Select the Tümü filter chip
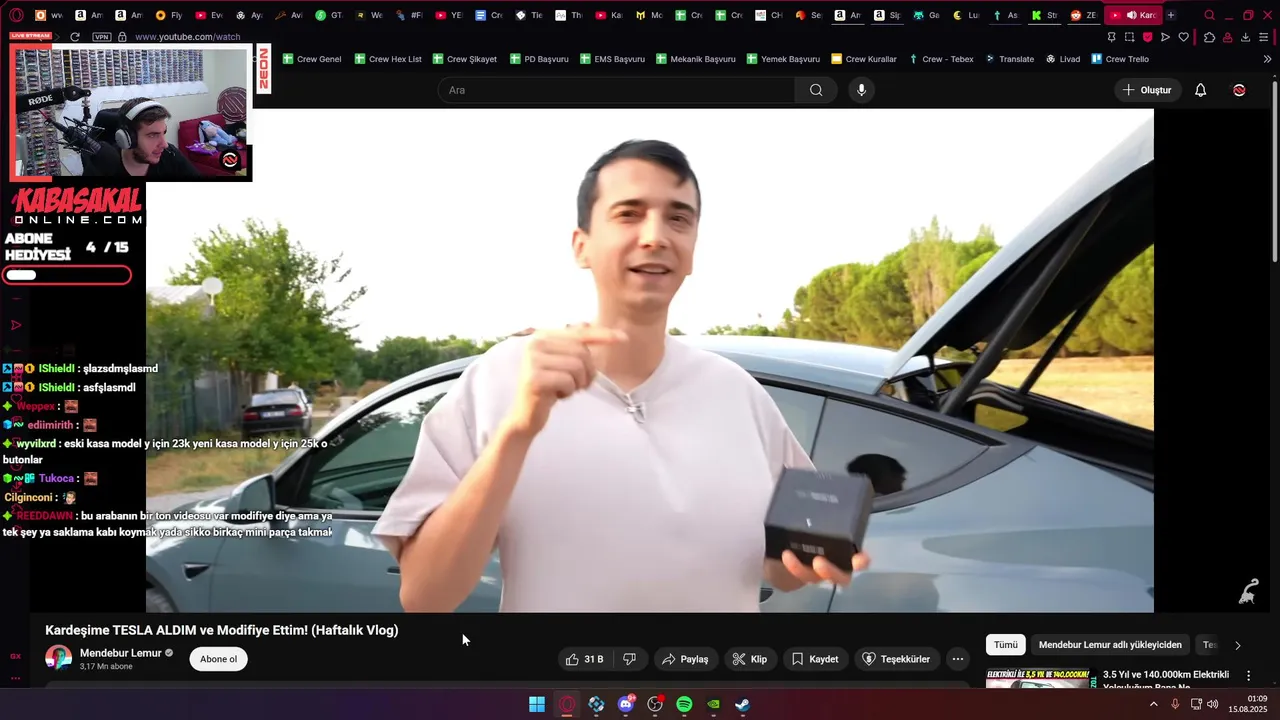The height and width of the screenshot is (720, 1280). [x=1005, y=645]
